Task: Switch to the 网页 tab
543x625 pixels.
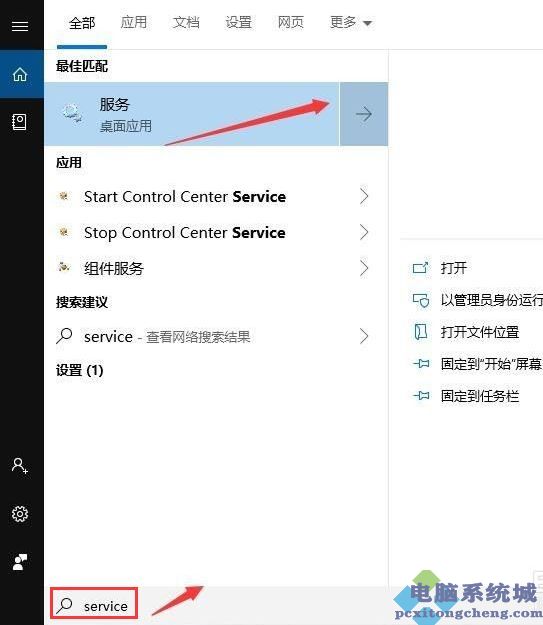Action: click(x=291, y=22)
